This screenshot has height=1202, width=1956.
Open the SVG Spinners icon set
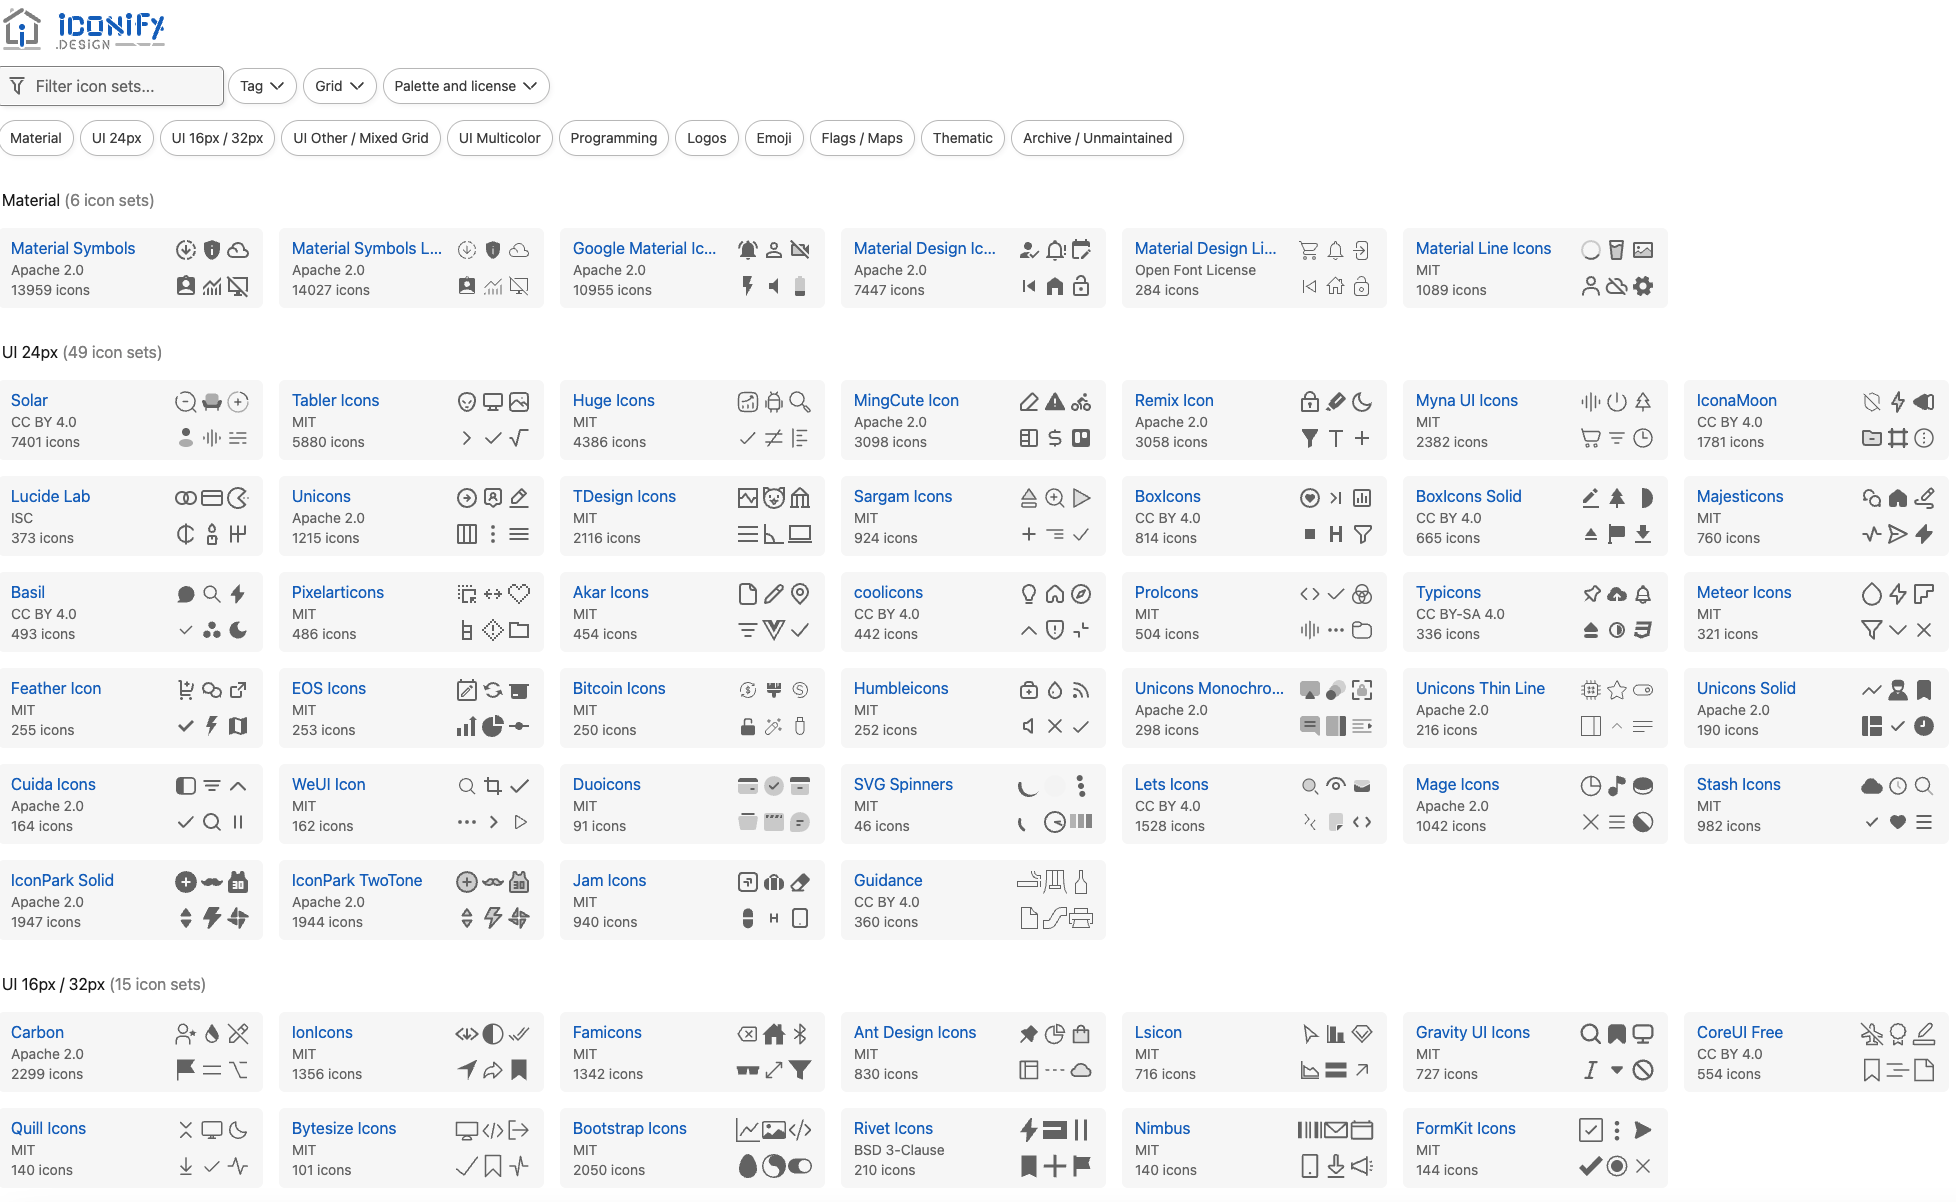903,784
